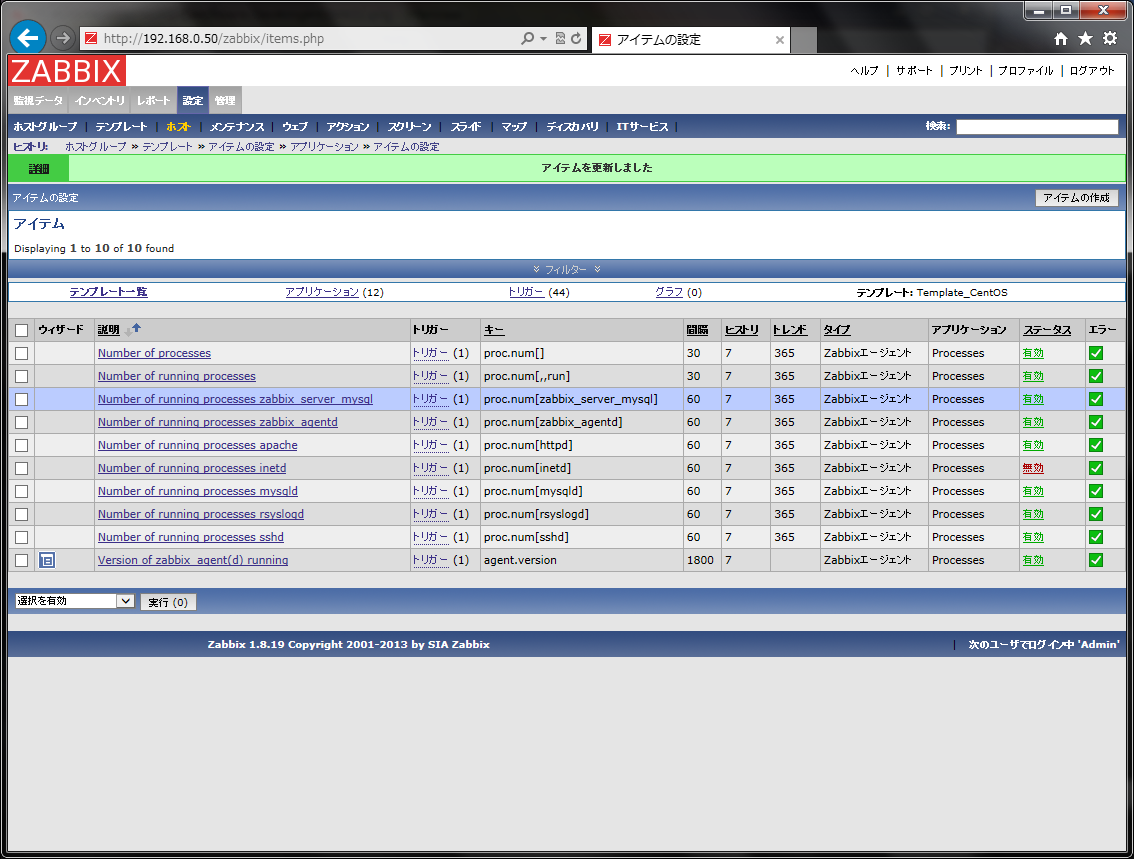Click the 有効 status link for mysqld row
Screen dimensions: 1134x859
pos(1033,491)
